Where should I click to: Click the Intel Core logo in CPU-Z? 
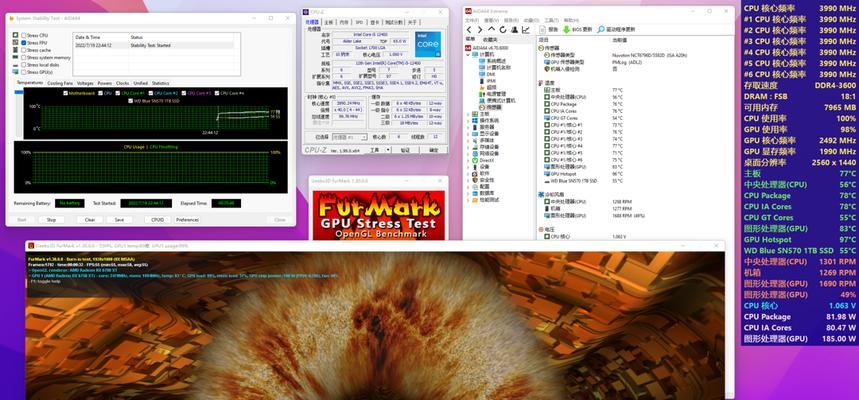(428, 44)
